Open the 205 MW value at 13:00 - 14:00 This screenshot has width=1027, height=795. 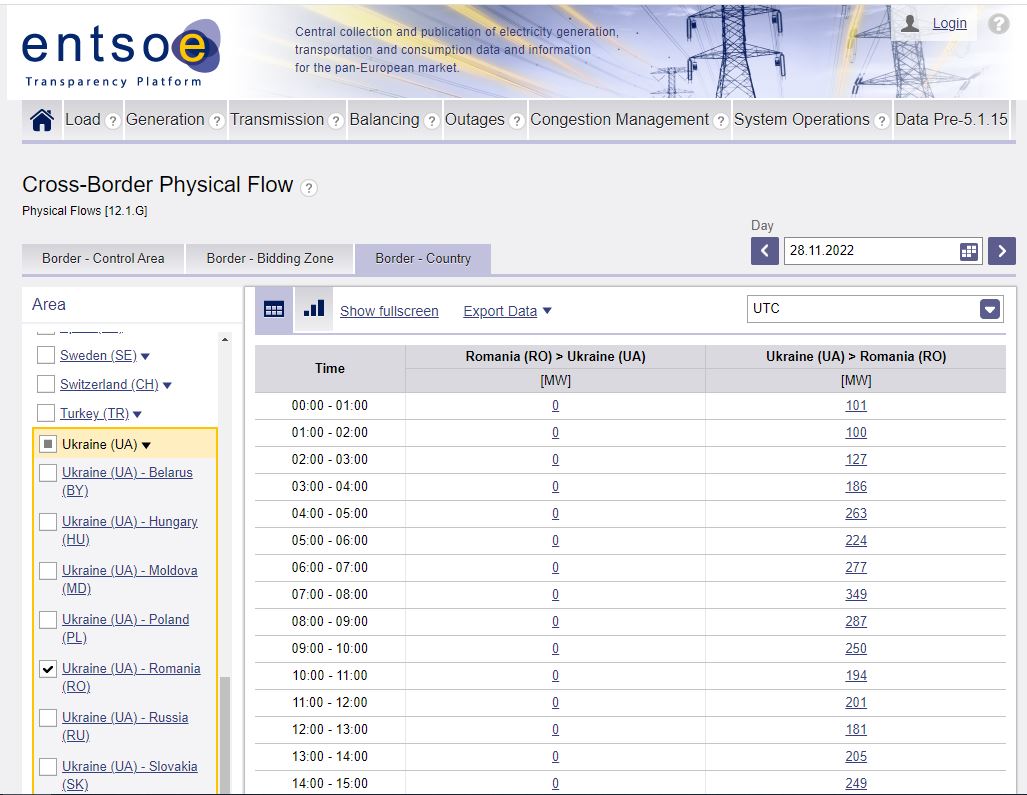pos(856,756)
